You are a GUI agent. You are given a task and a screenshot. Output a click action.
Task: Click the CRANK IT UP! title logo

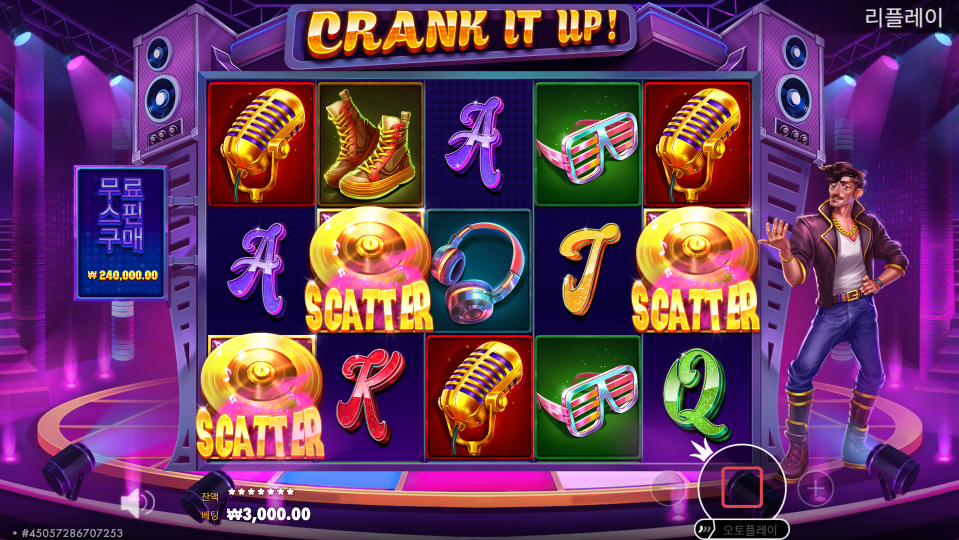461,33
